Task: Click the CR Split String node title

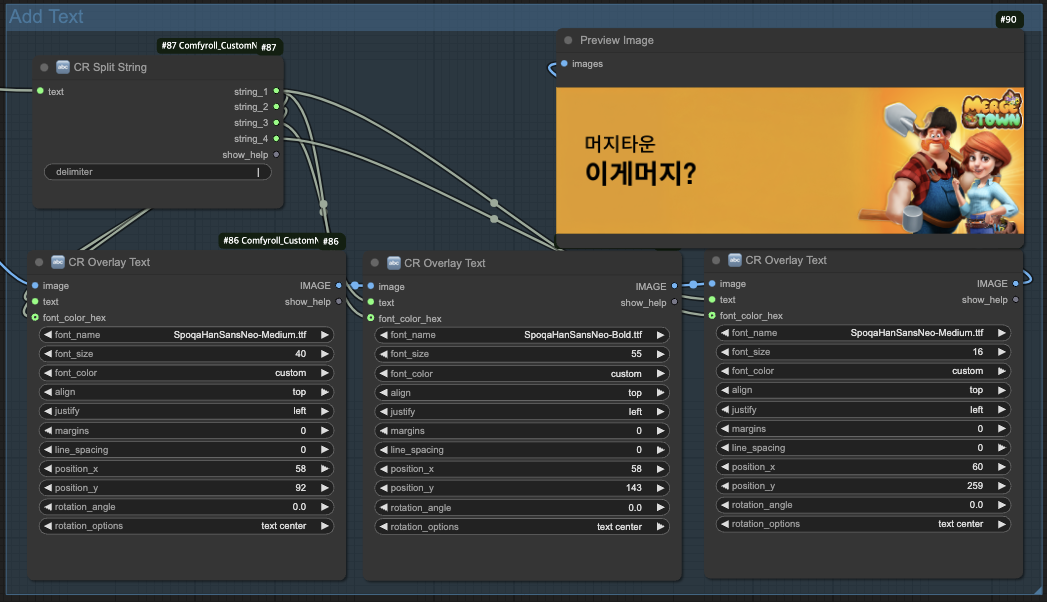Action: [x=110, y=67]
